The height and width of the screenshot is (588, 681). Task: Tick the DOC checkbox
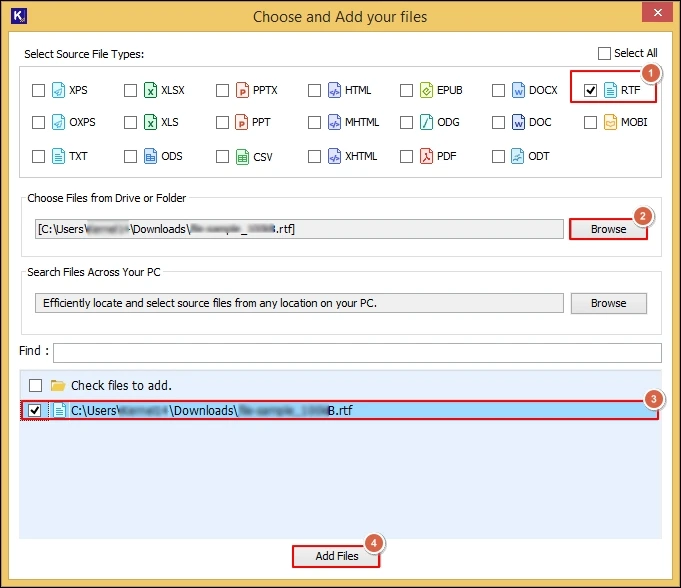tap(498, 122)
